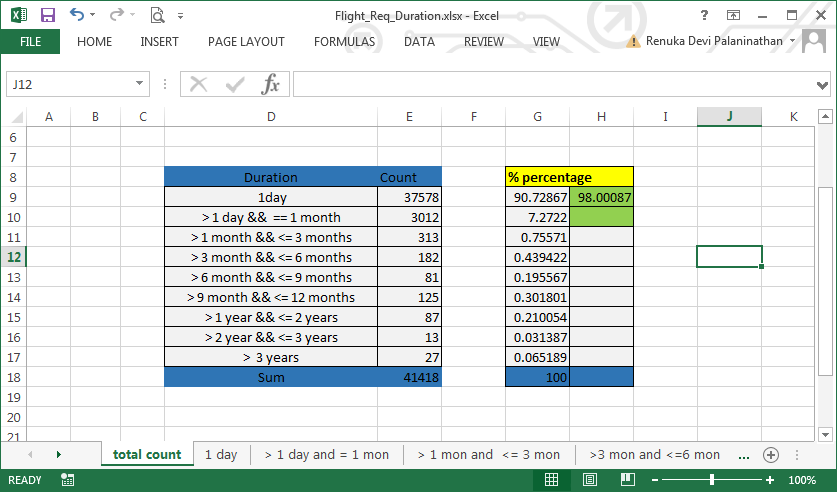Click the Undo arrow icon
The width and height of the screenshot is (837, 492).
tap(78, 15)
